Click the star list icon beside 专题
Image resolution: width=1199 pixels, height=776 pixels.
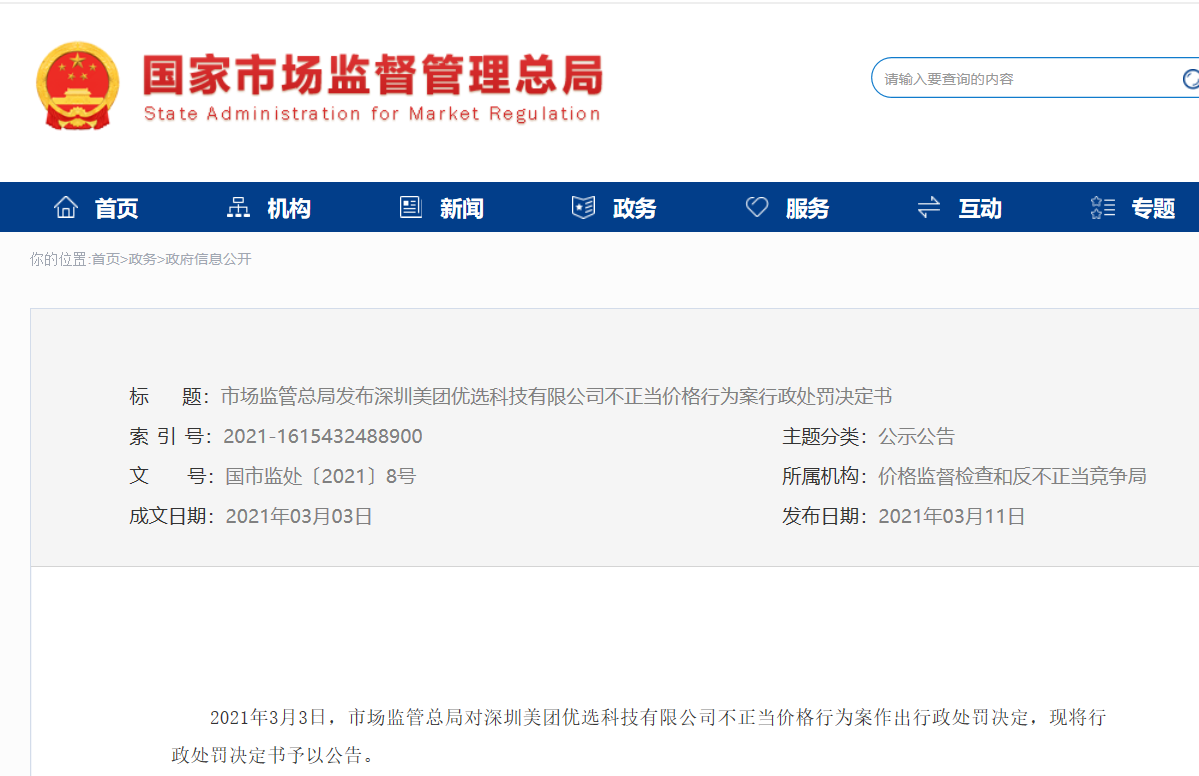point(1102,208)
